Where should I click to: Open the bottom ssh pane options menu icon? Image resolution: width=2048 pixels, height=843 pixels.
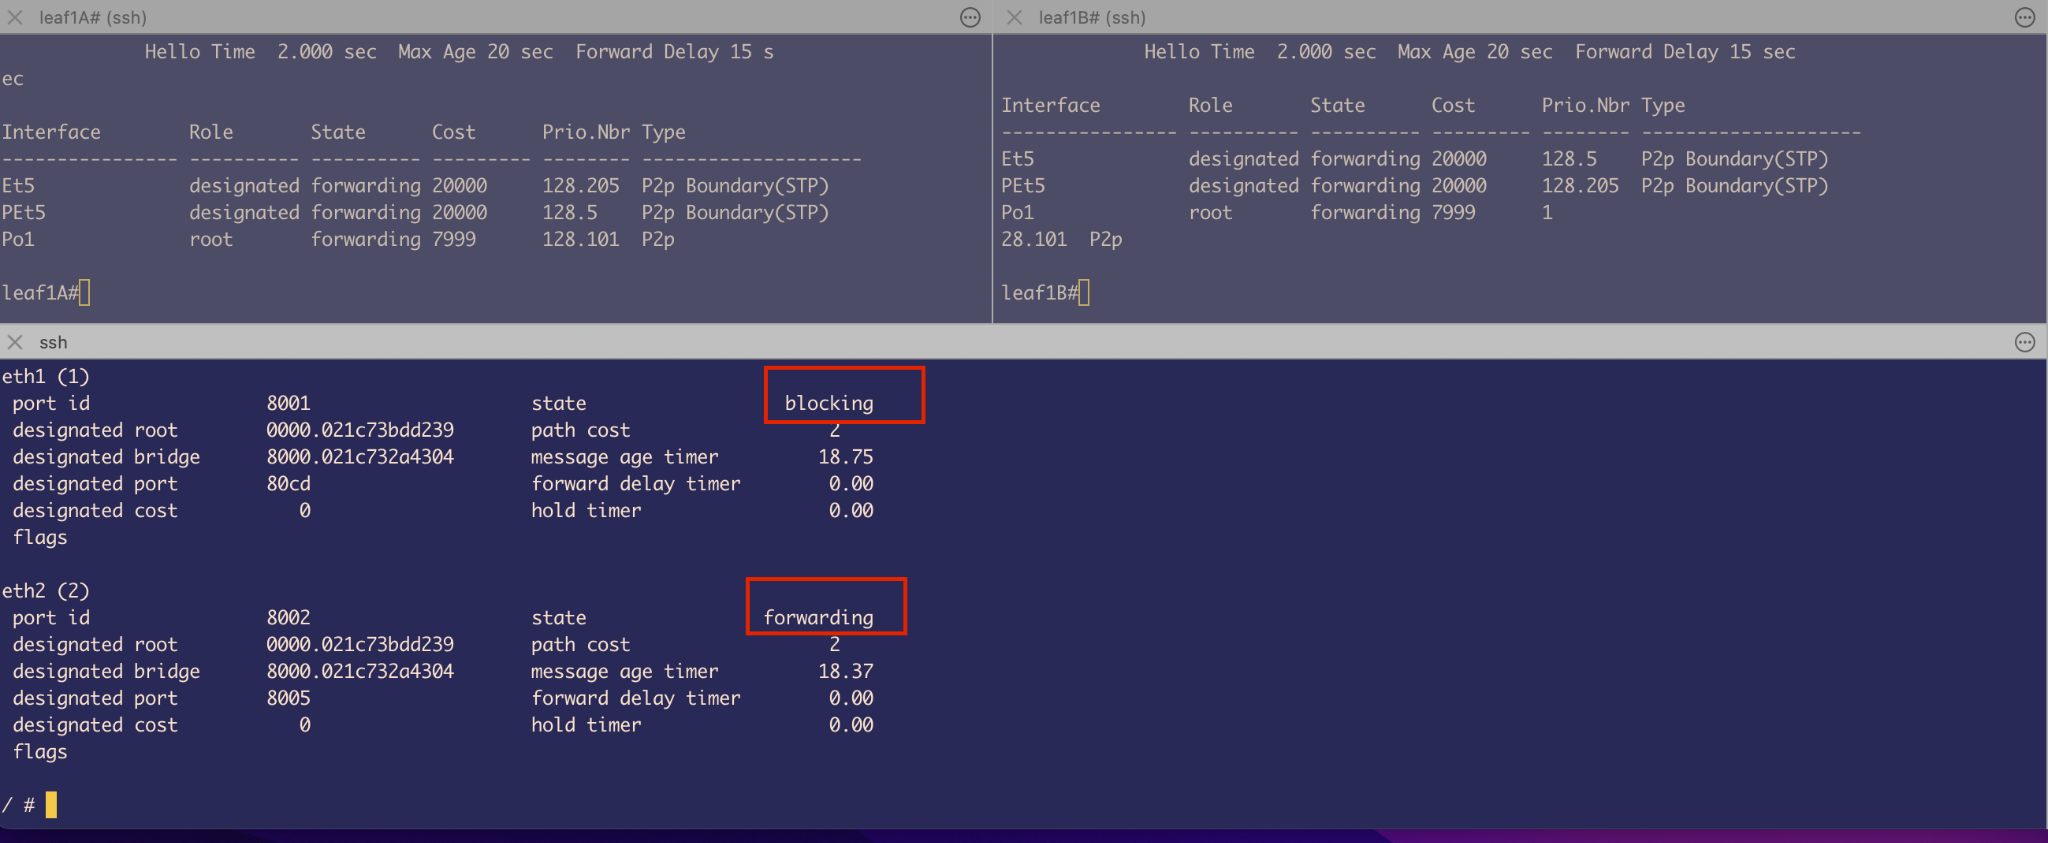coord(2025,342)
